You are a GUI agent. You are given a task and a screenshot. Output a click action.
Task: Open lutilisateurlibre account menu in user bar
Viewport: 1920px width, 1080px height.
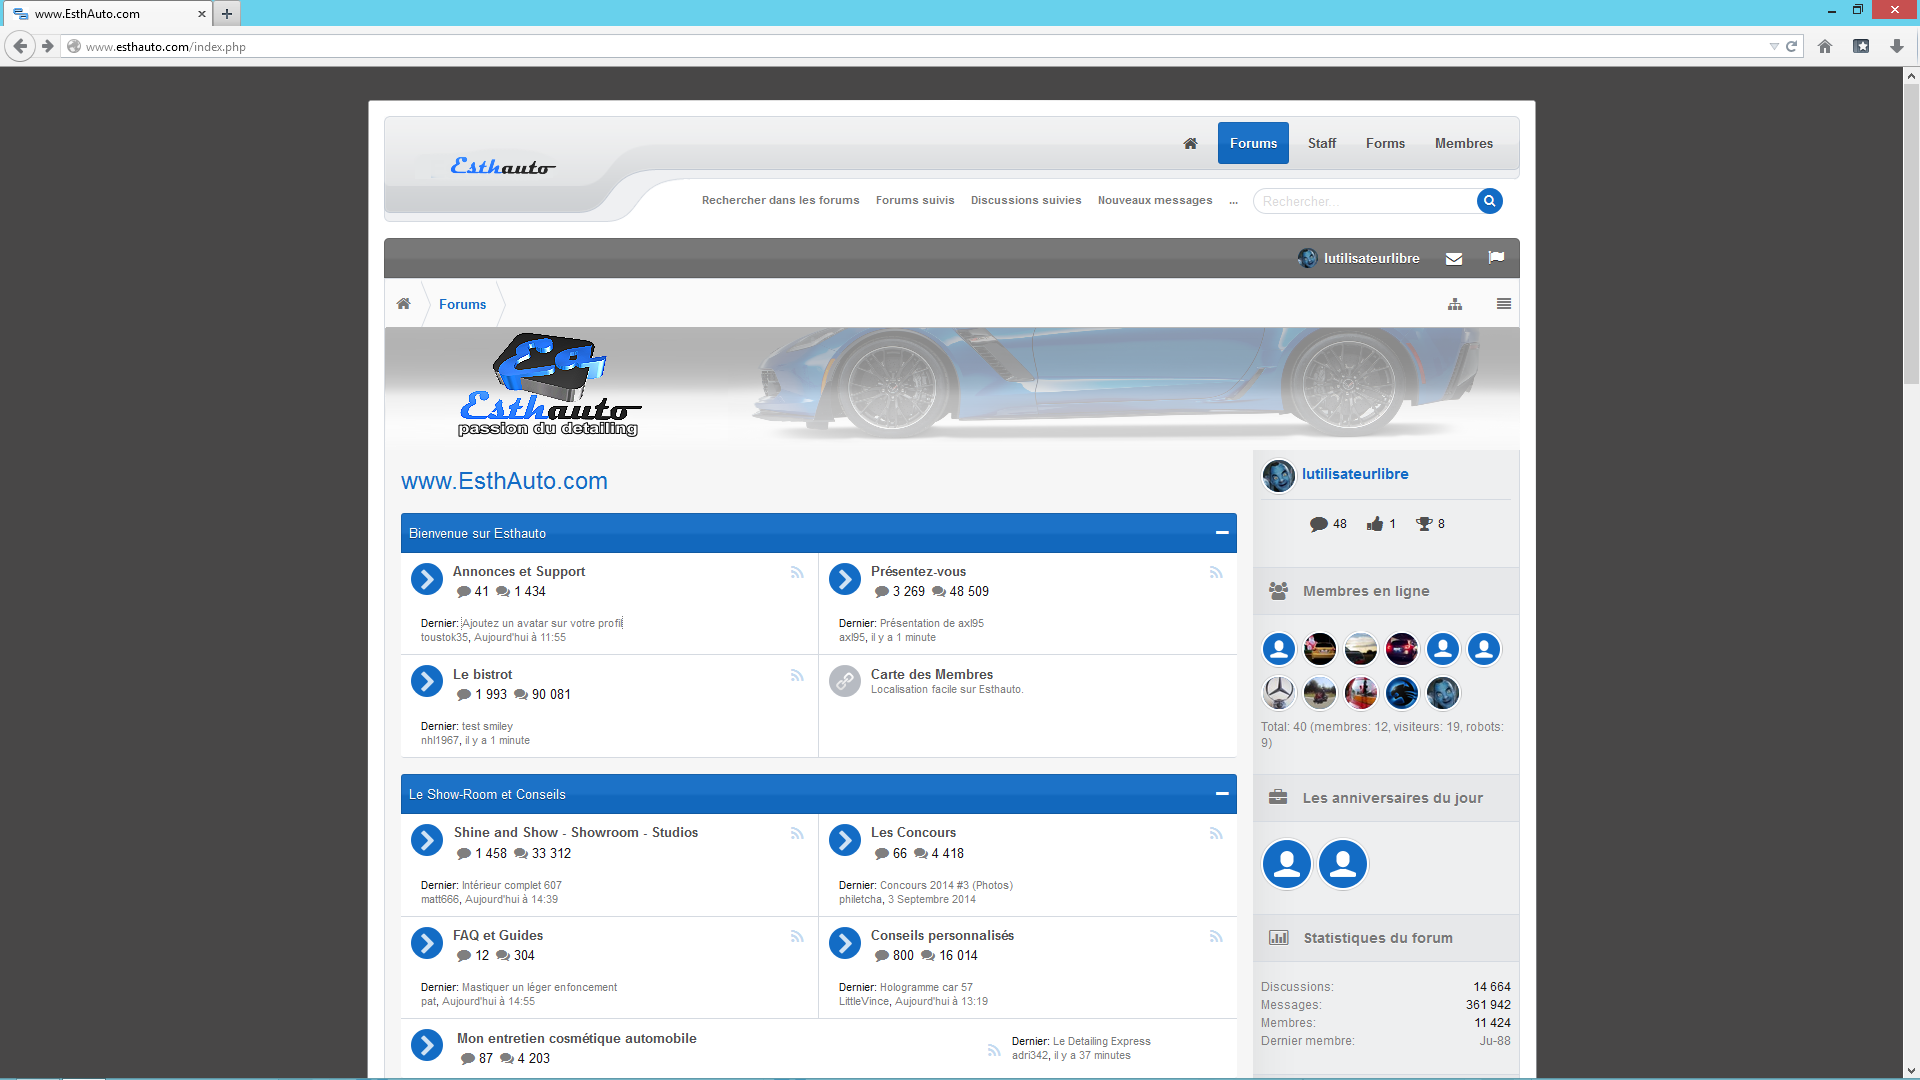(1359, 258)
